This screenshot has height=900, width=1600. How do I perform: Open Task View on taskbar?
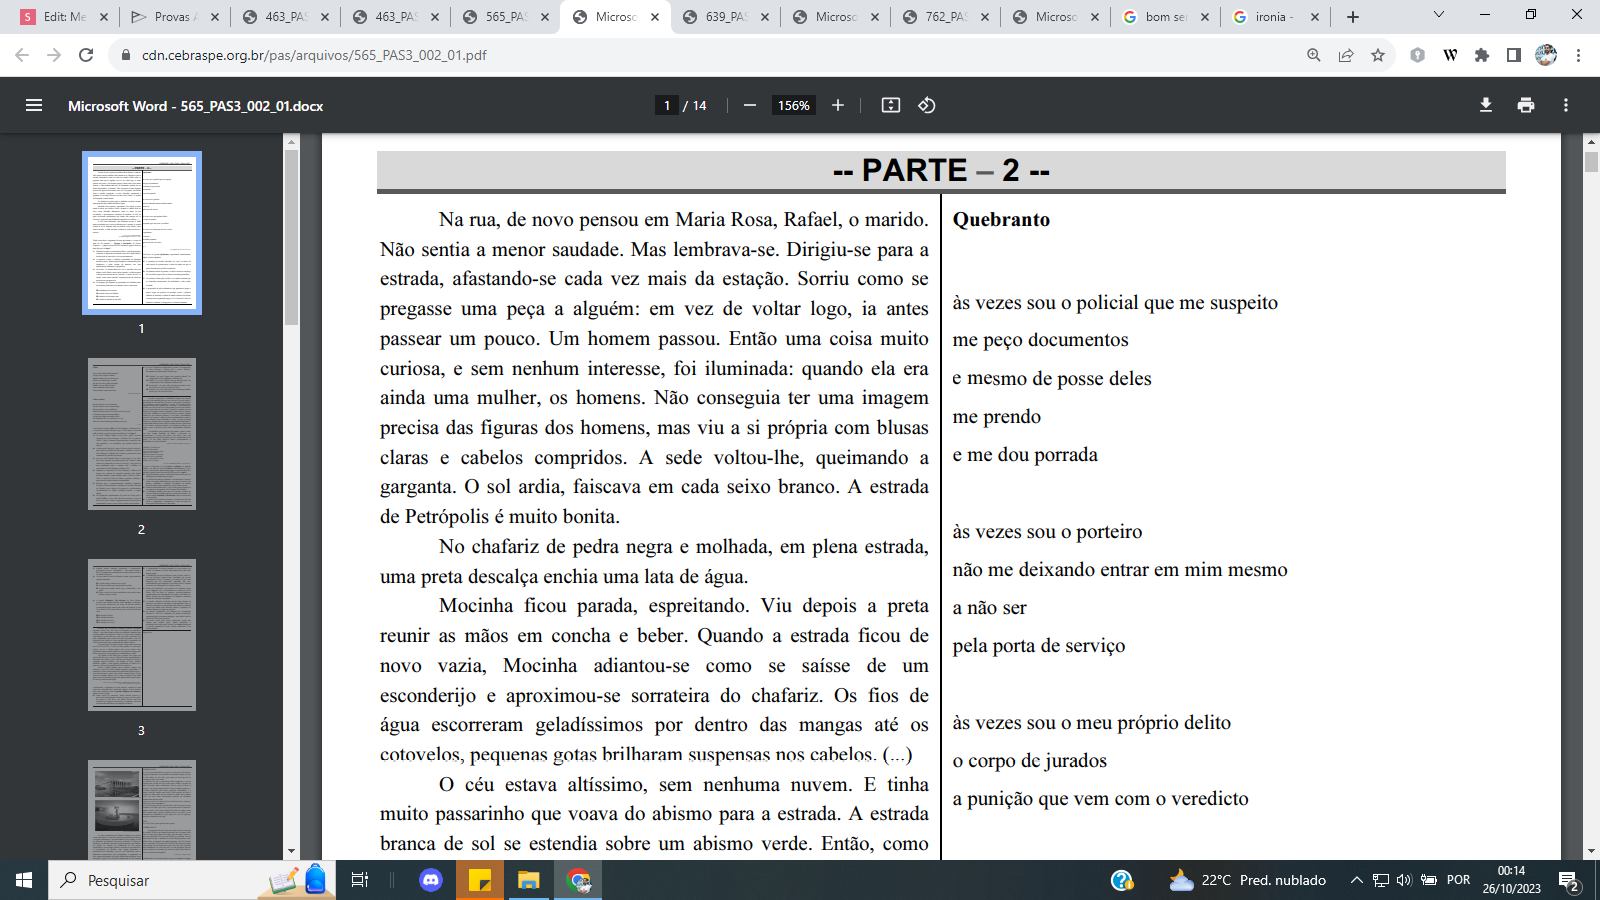(x=360, y=880)
